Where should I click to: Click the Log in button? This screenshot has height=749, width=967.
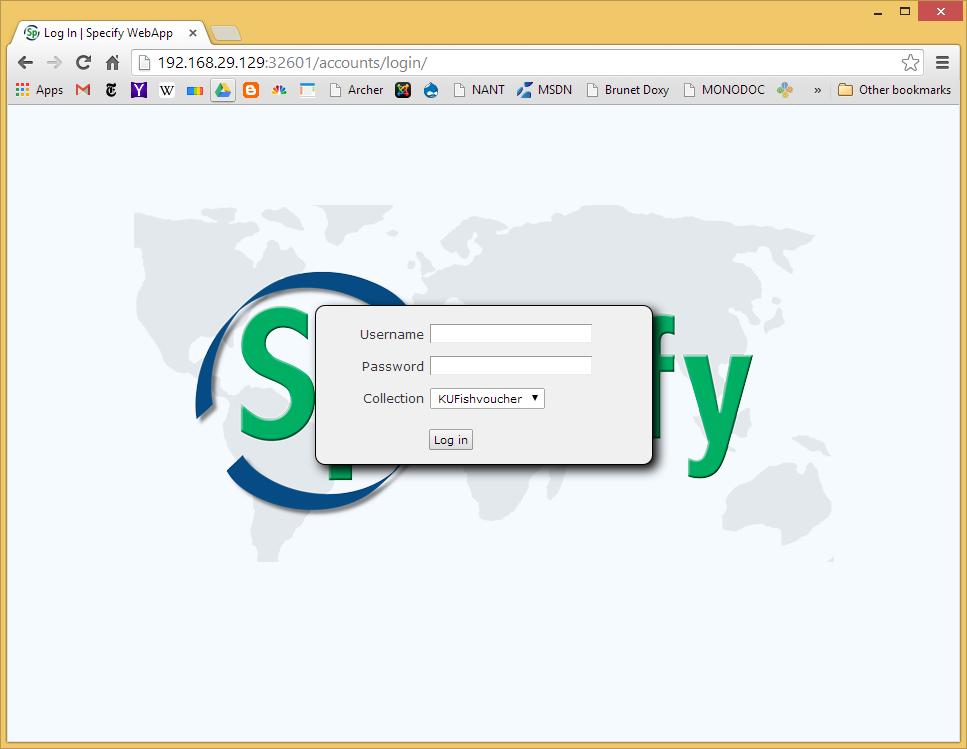point(451,440)
